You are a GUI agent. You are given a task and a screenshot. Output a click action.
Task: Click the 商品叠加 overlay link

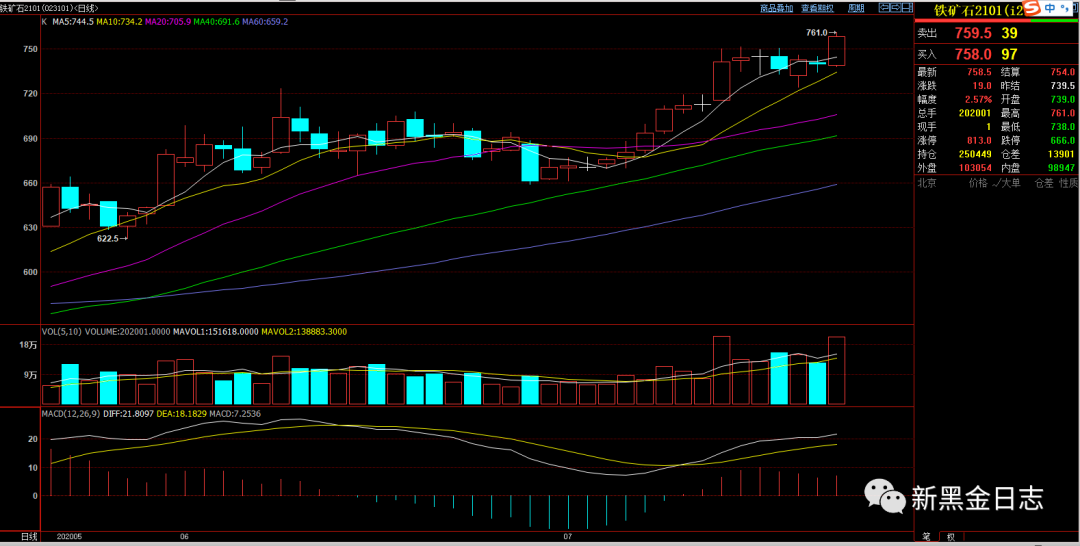[x=776, y=8]
